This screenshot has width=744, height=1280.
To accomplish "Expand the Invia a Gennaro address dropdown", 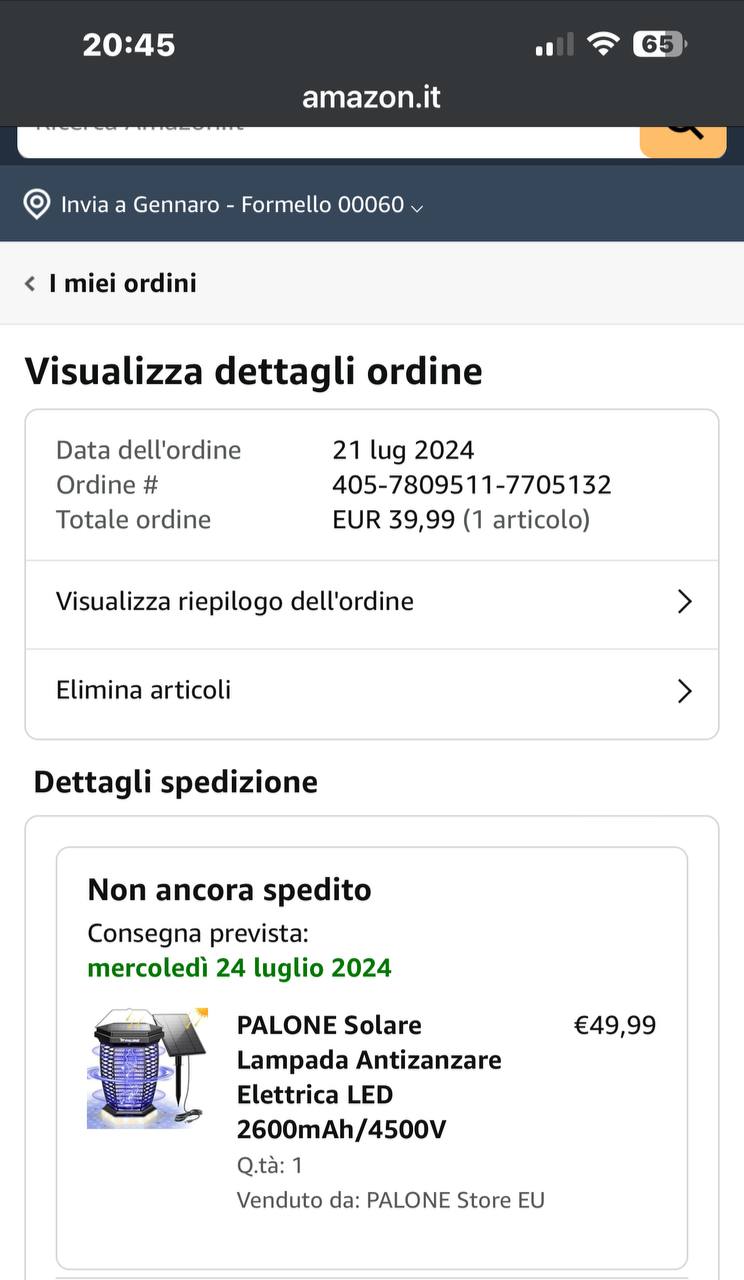I will (417, 207).
